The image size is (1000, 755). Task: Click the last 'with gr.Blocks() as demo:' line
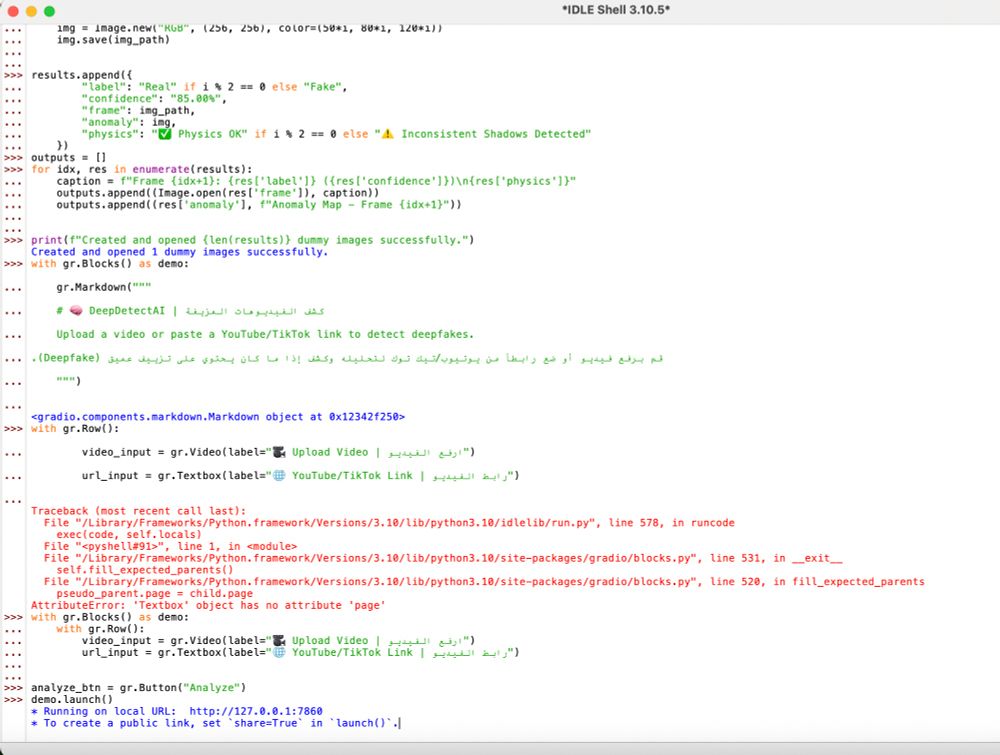(110, 617)
